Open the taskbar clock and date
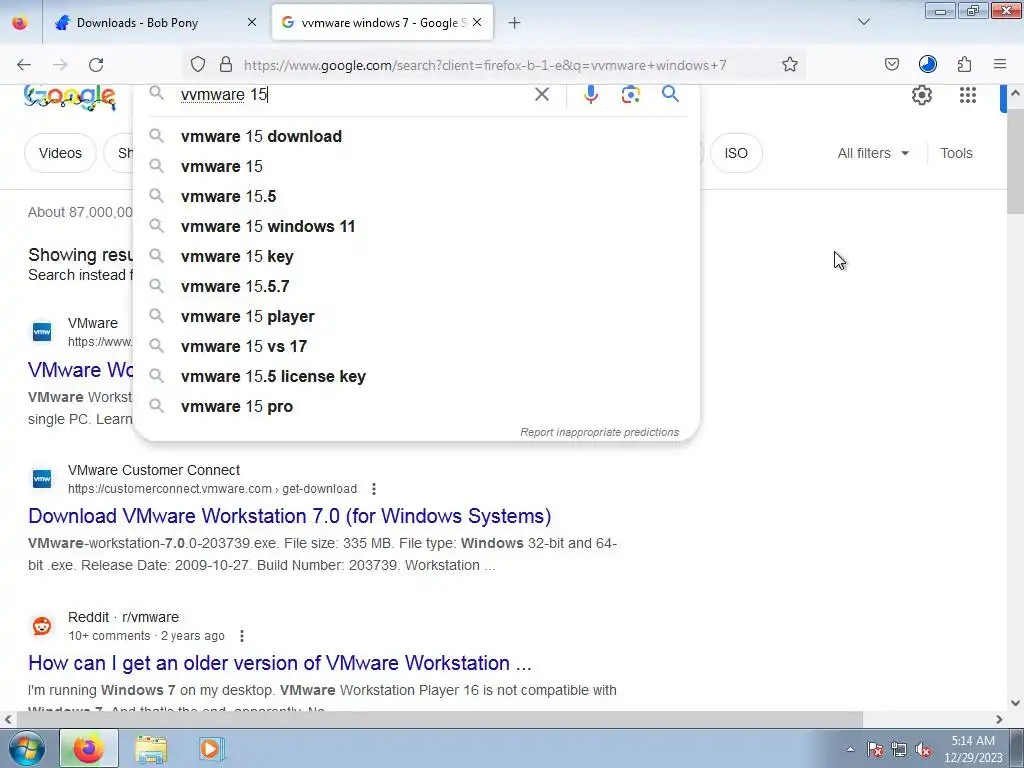 [973, 749]
